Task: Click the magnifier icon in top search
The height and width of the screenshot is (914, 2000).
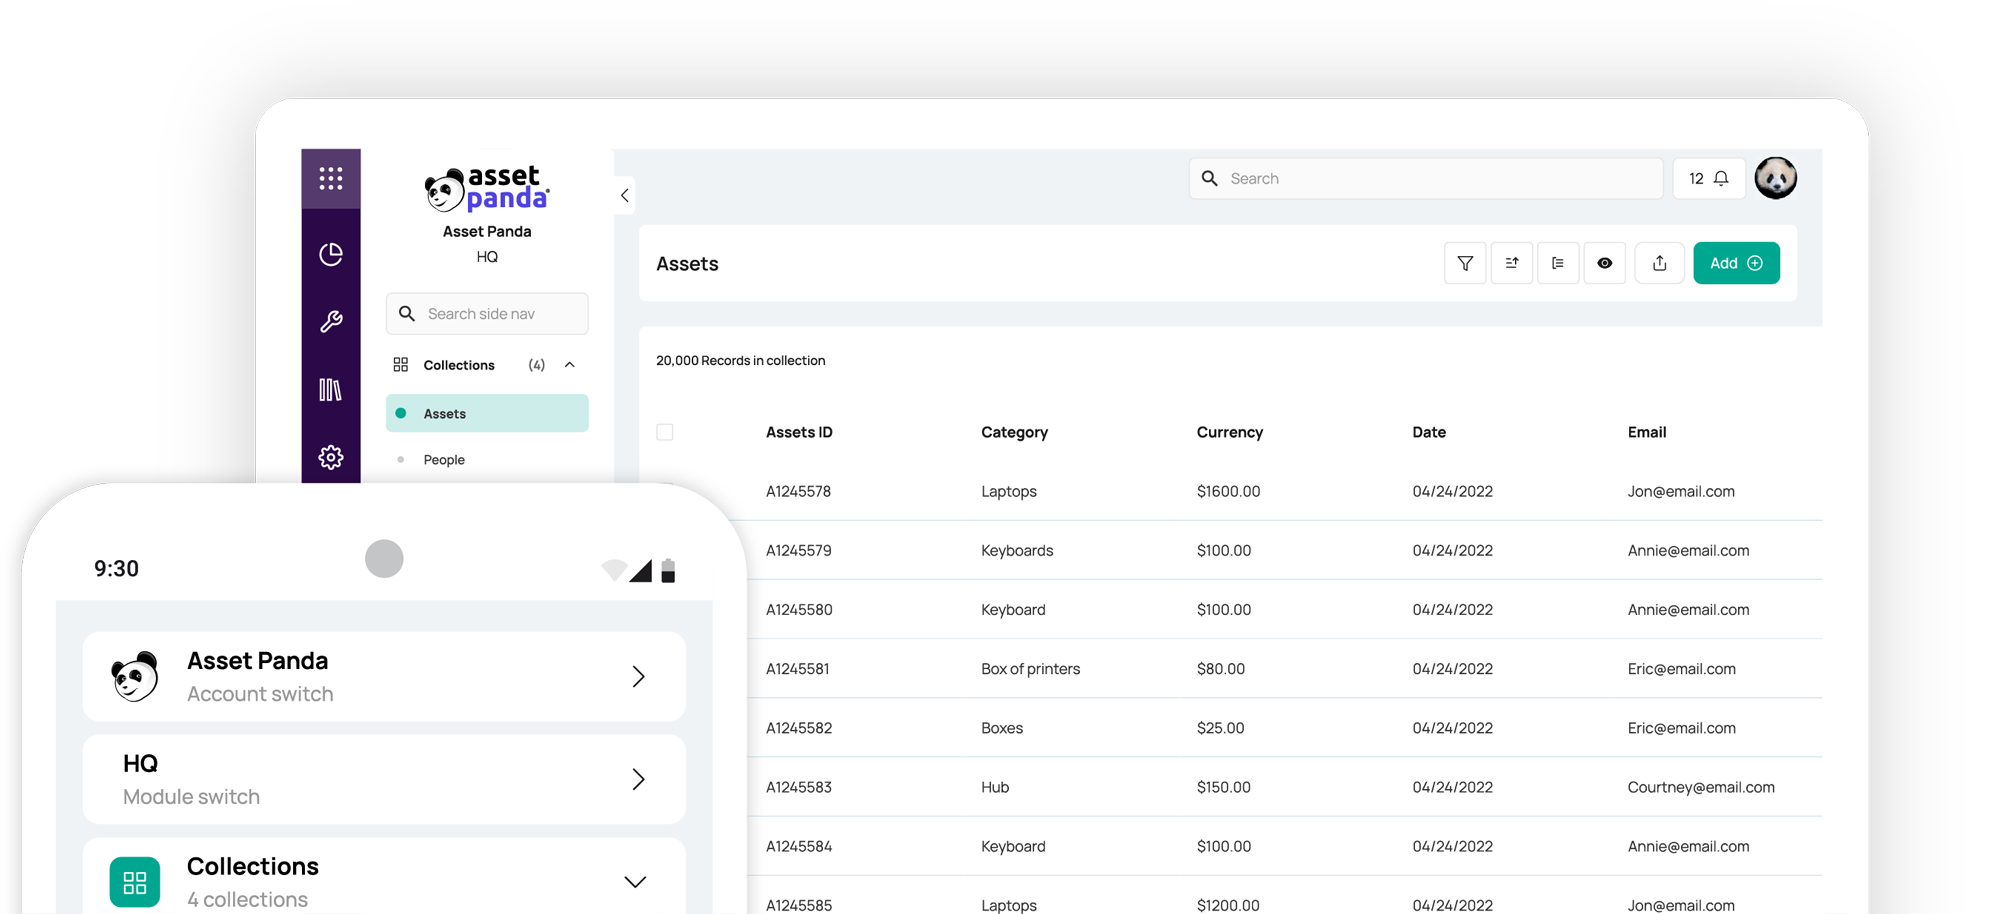Action: click(x=1210, y=178)
